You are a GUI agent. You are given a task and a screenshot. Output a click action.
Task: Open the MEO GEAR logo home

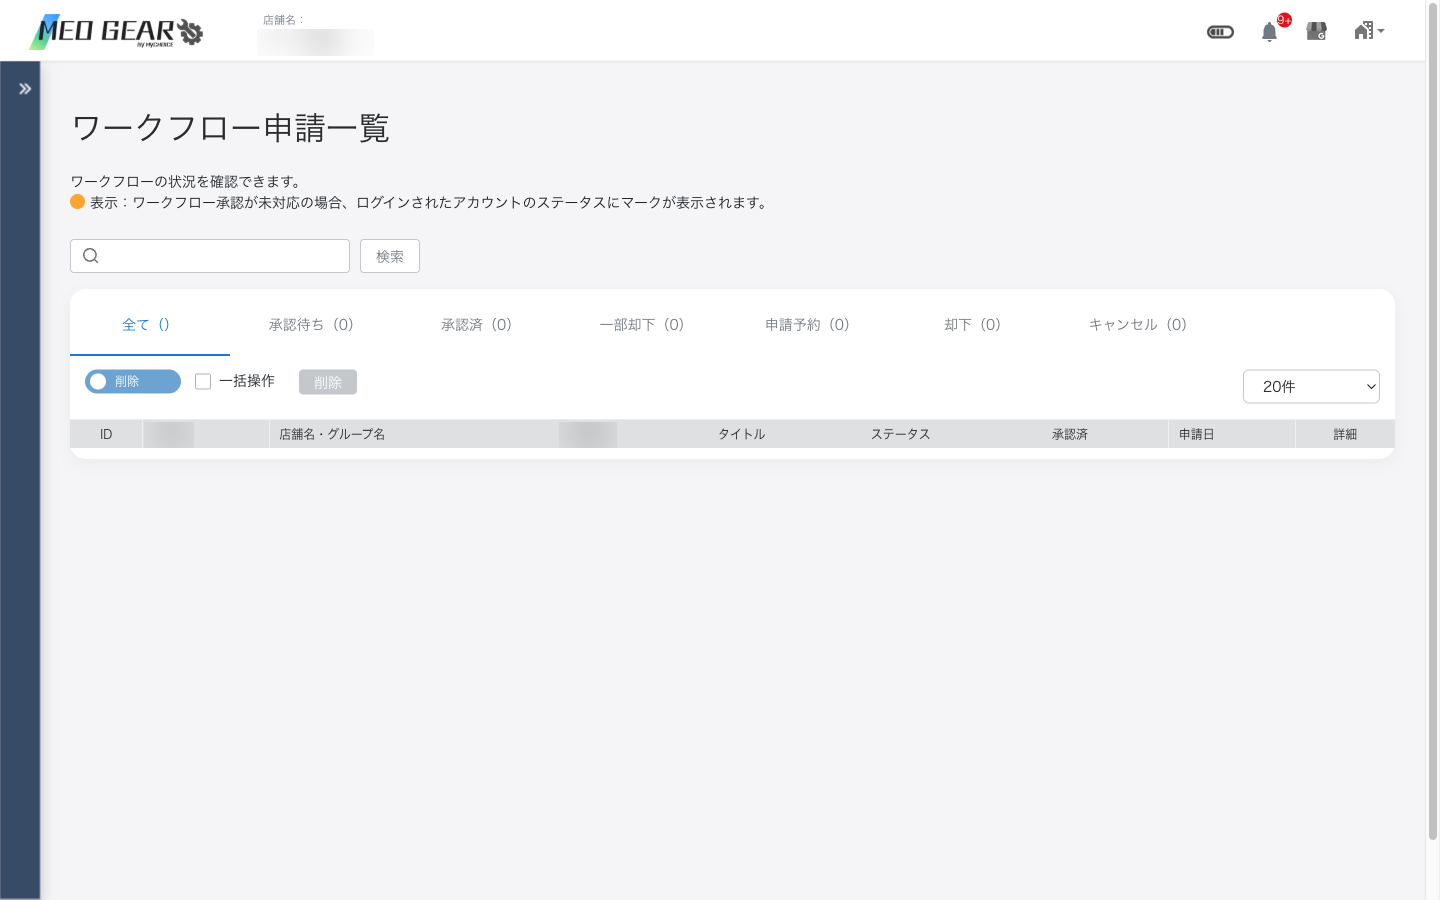tap(117, 32)
